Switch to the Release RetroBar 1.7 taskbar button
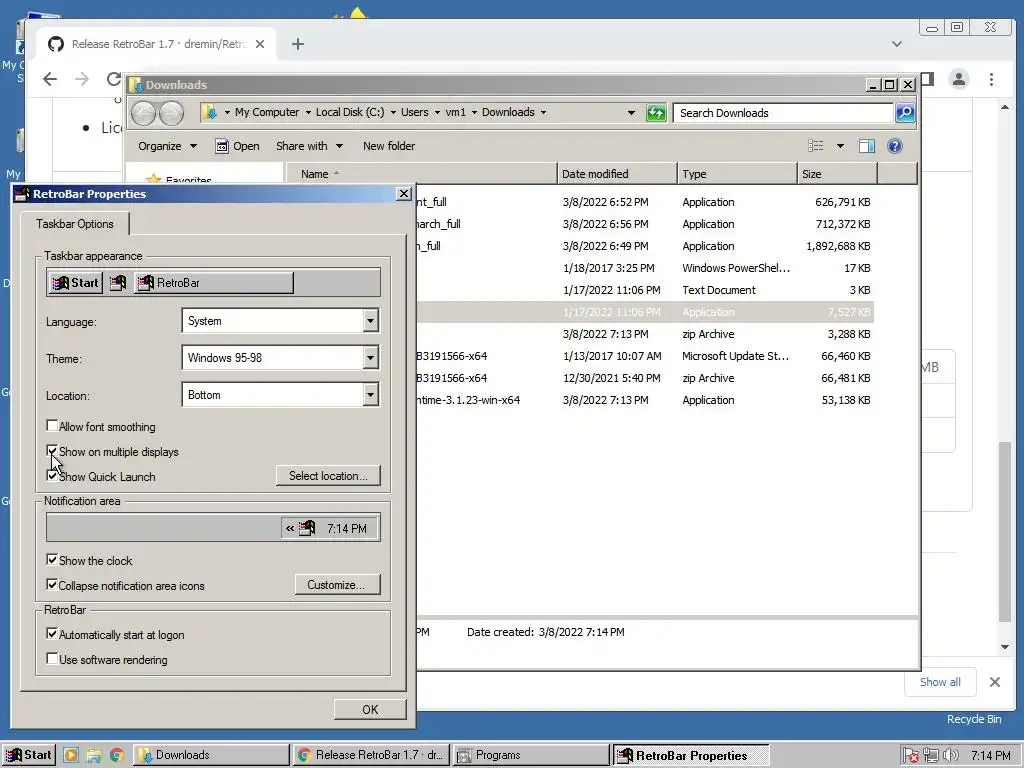This screenshot has height=768, width=1024. [370, 755]
